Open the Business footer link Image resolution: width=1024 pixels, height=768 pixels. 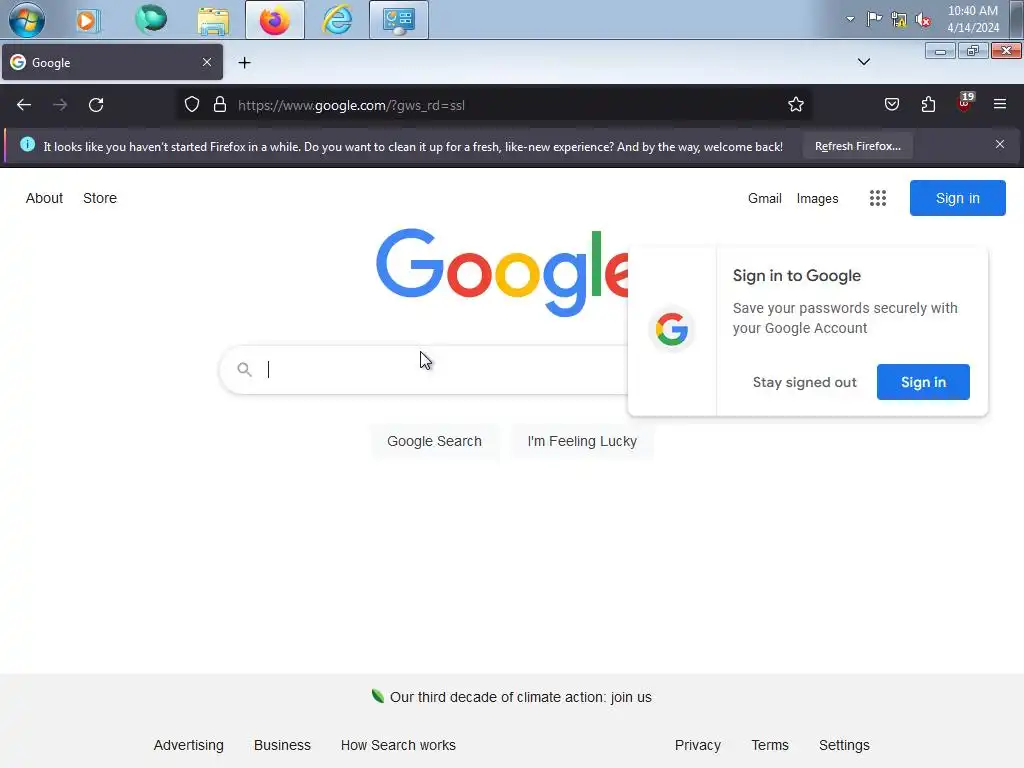tap(282, 745)
